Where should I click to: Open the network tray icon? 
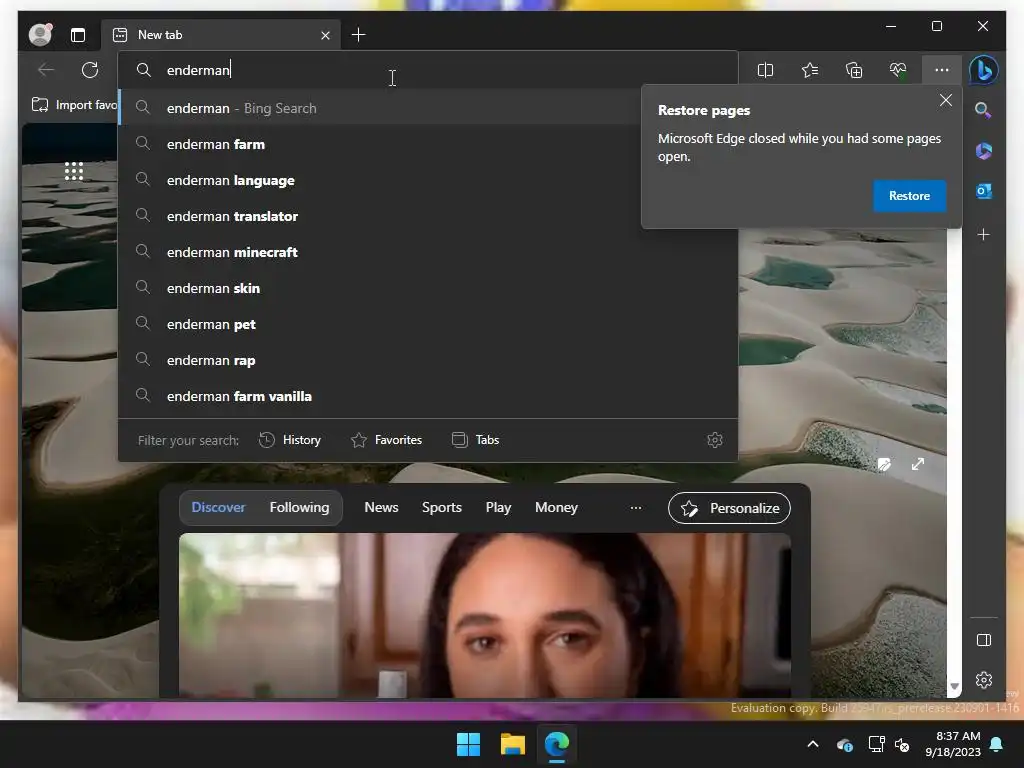tap(876, 744)
